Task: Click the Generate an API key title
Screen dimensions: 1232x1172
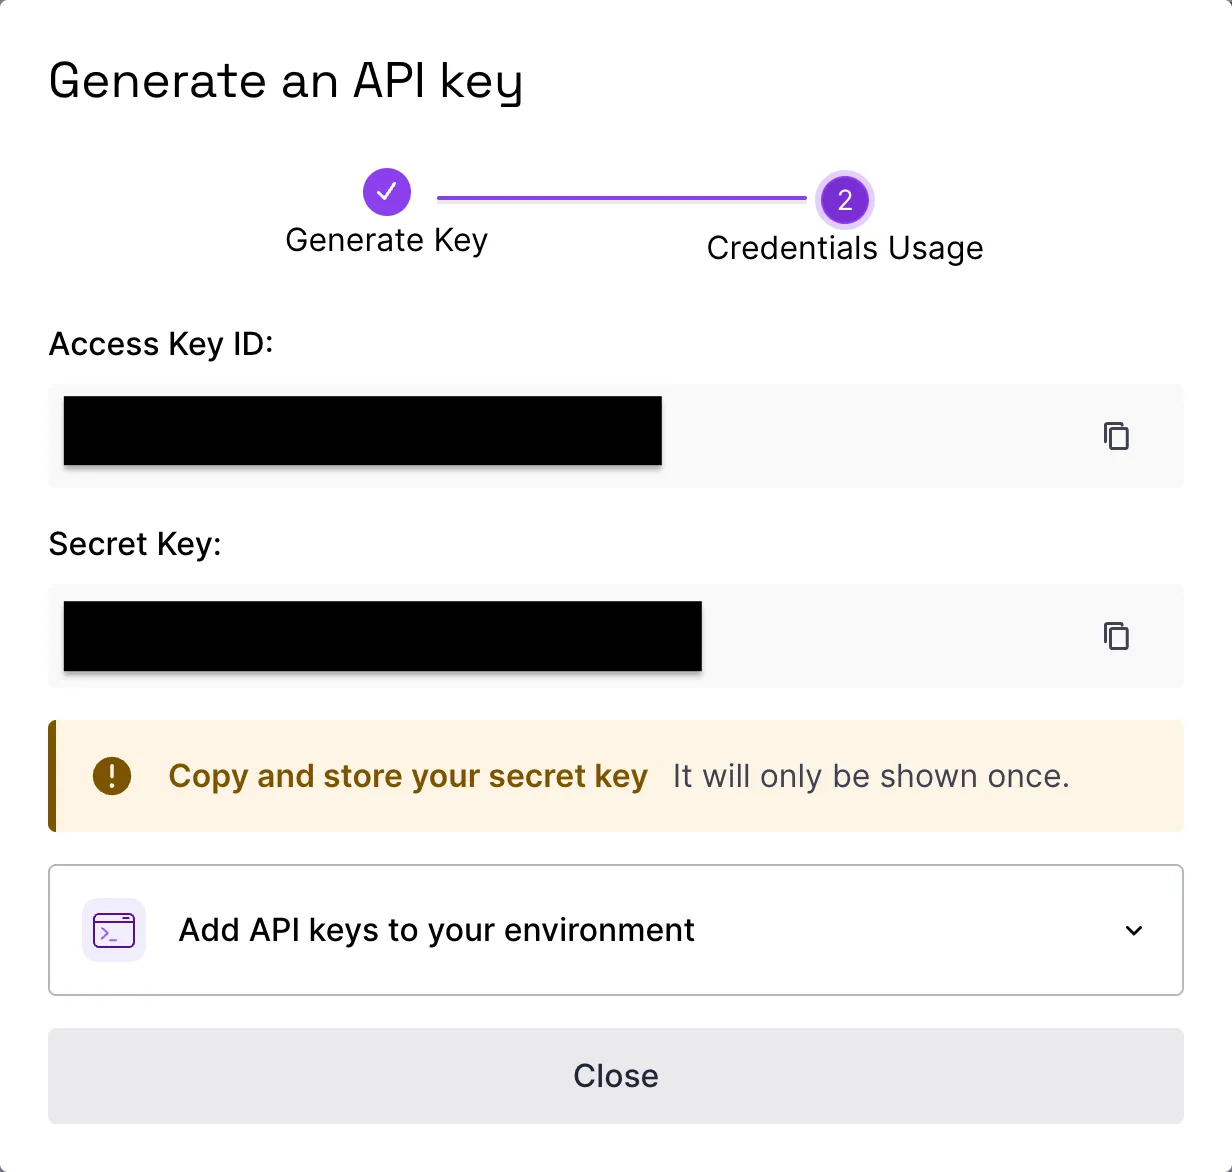Action: [286, 81]
